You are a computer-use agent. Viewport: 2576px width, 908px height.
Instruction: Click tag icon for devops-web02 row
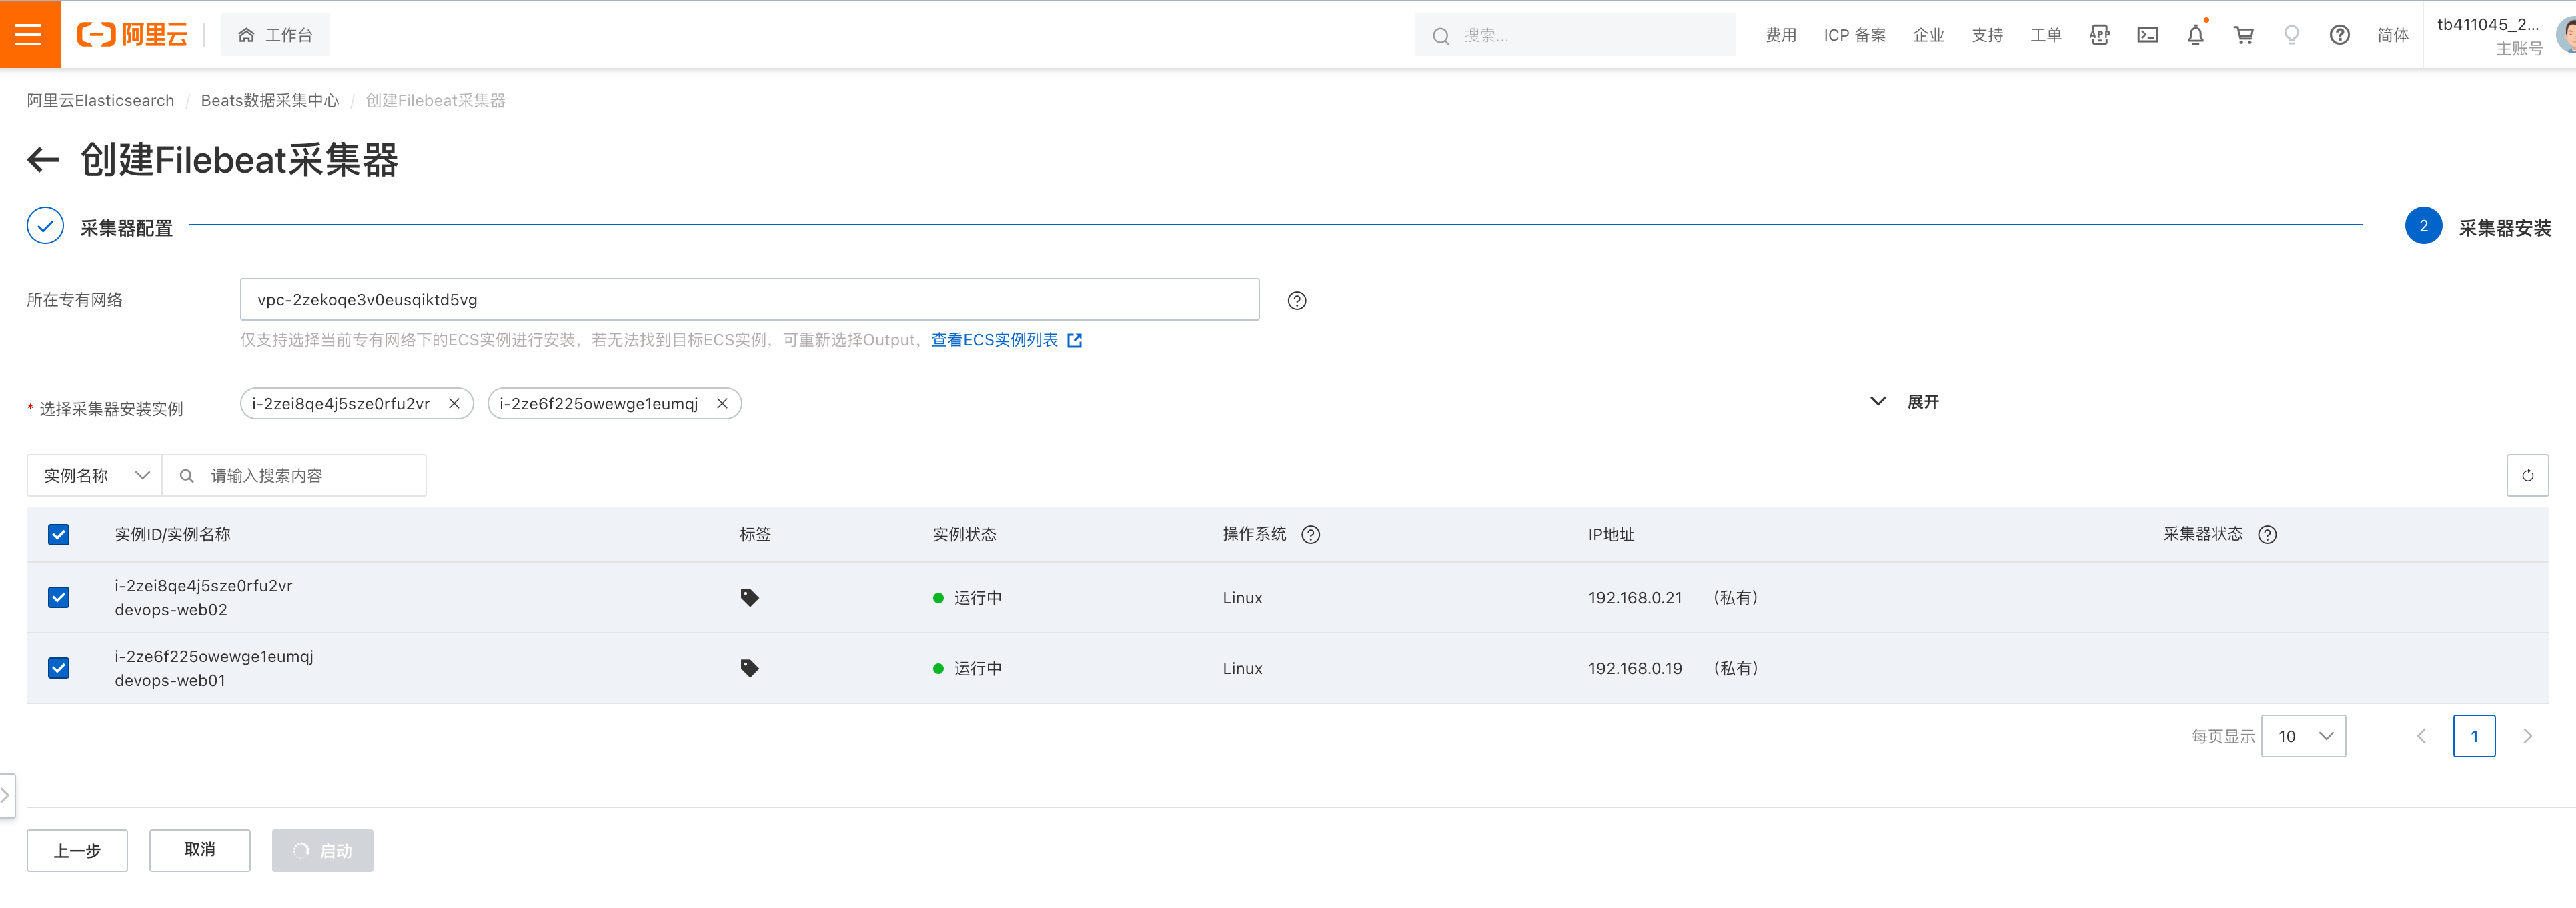click(x=749, y=598)
